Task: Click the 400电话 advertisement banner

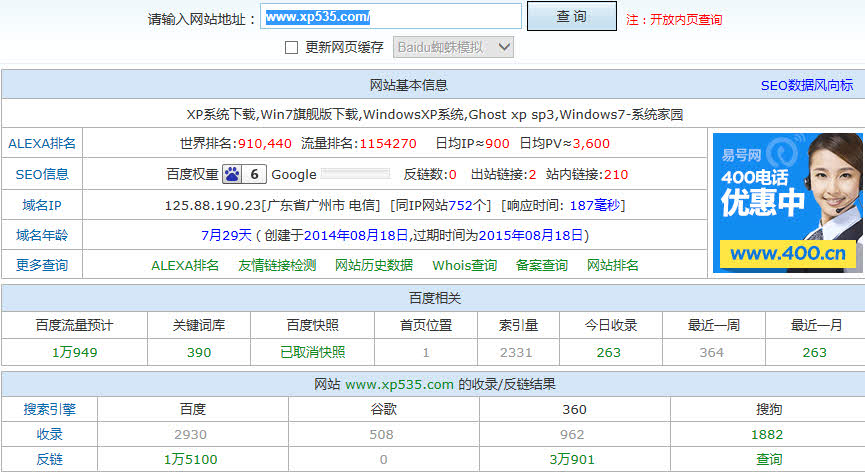Action: point(787,202)
